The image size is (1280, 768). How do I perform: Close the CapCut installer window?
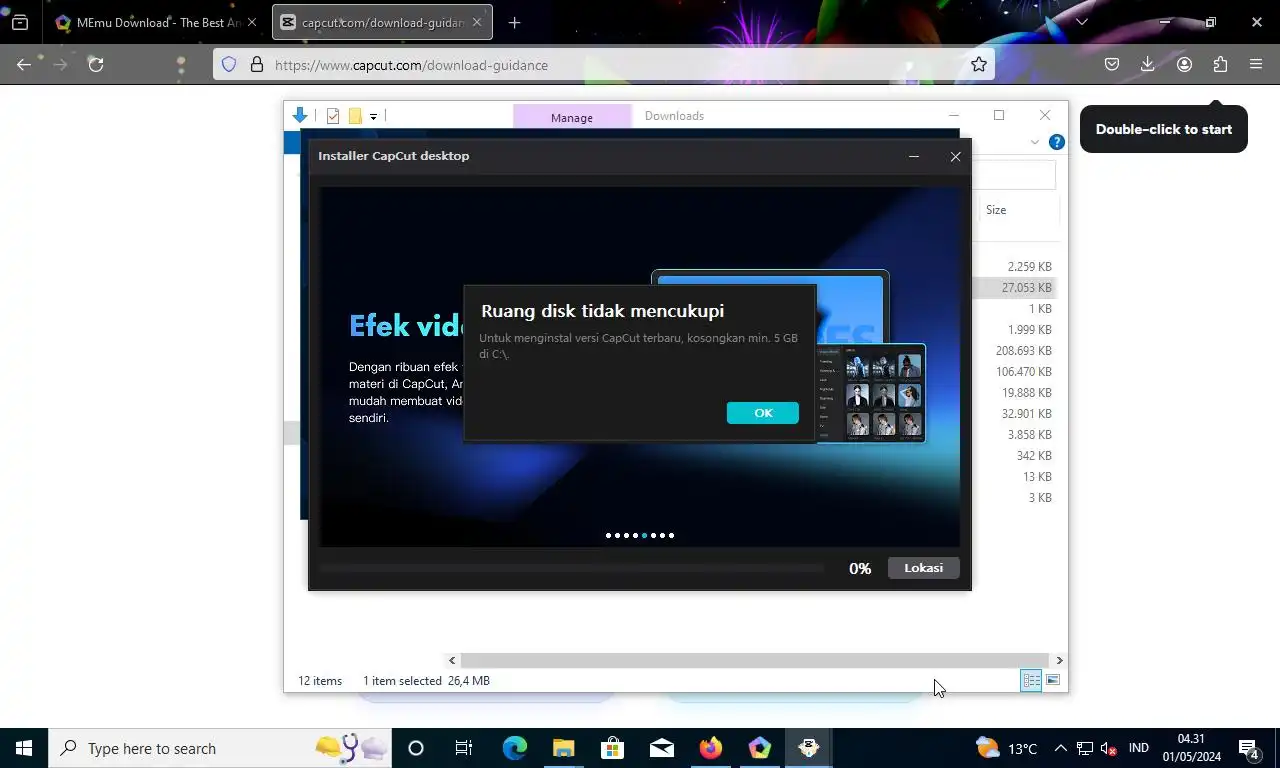[x=955, y=156]
